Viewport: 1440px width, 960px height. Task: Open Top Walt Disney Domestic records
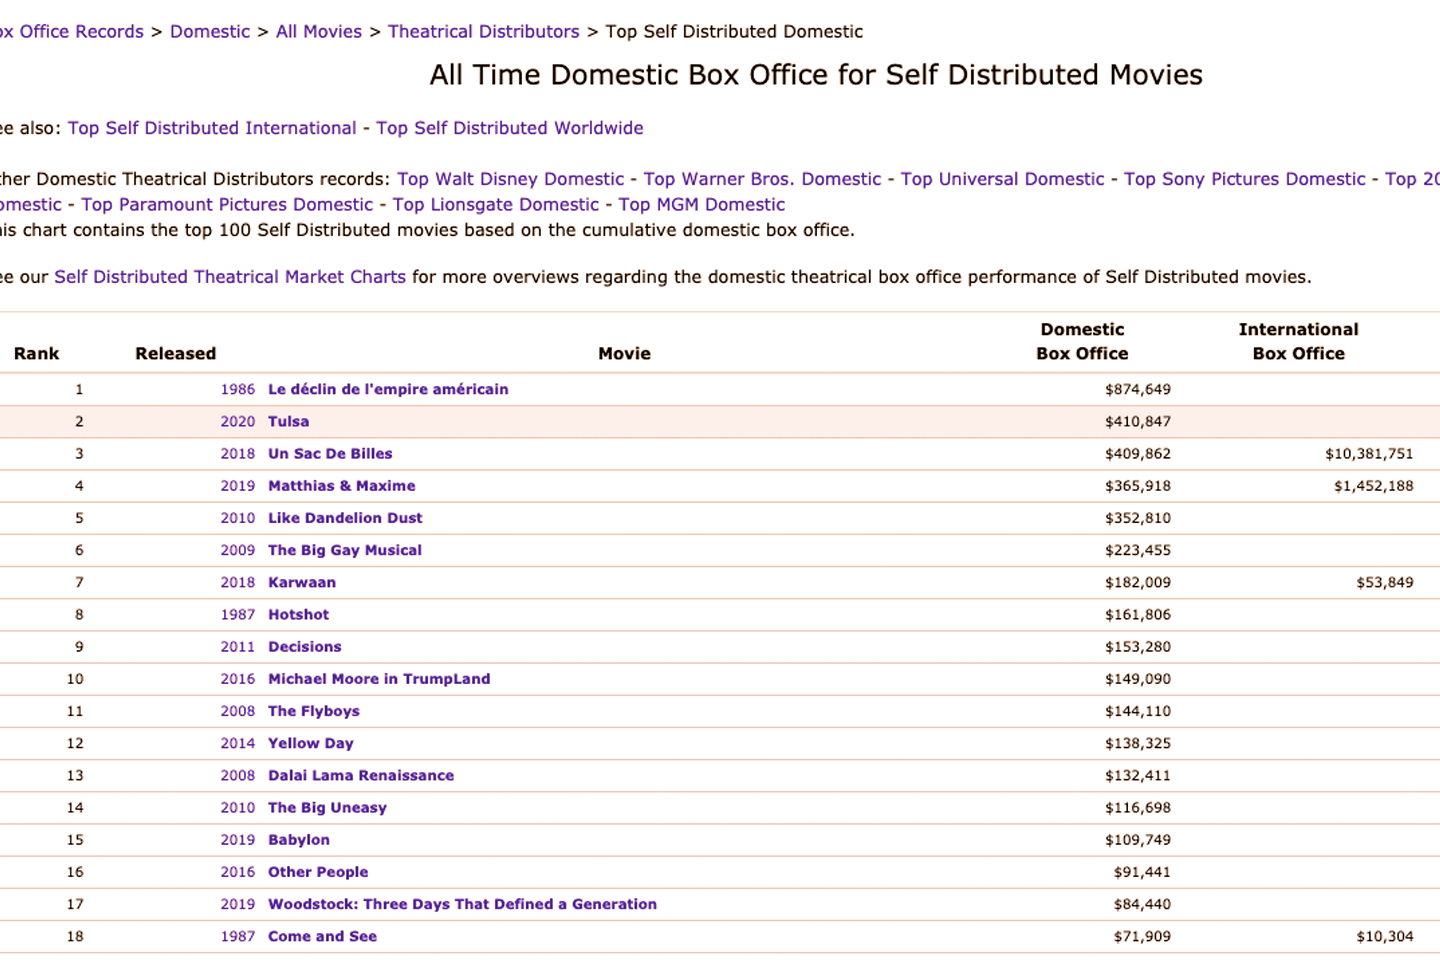click(511, 179)
